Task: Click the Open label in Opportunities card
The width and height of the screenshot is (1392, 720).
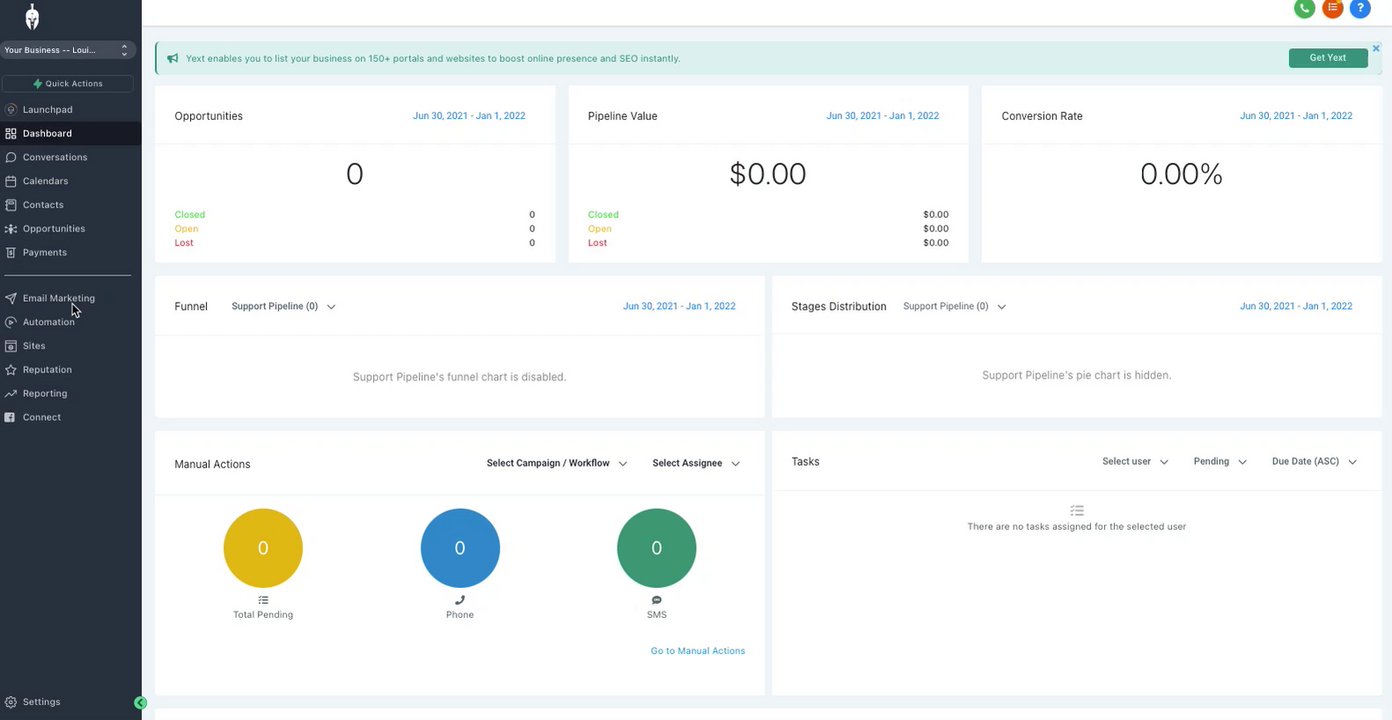Action: coord(186,229)
